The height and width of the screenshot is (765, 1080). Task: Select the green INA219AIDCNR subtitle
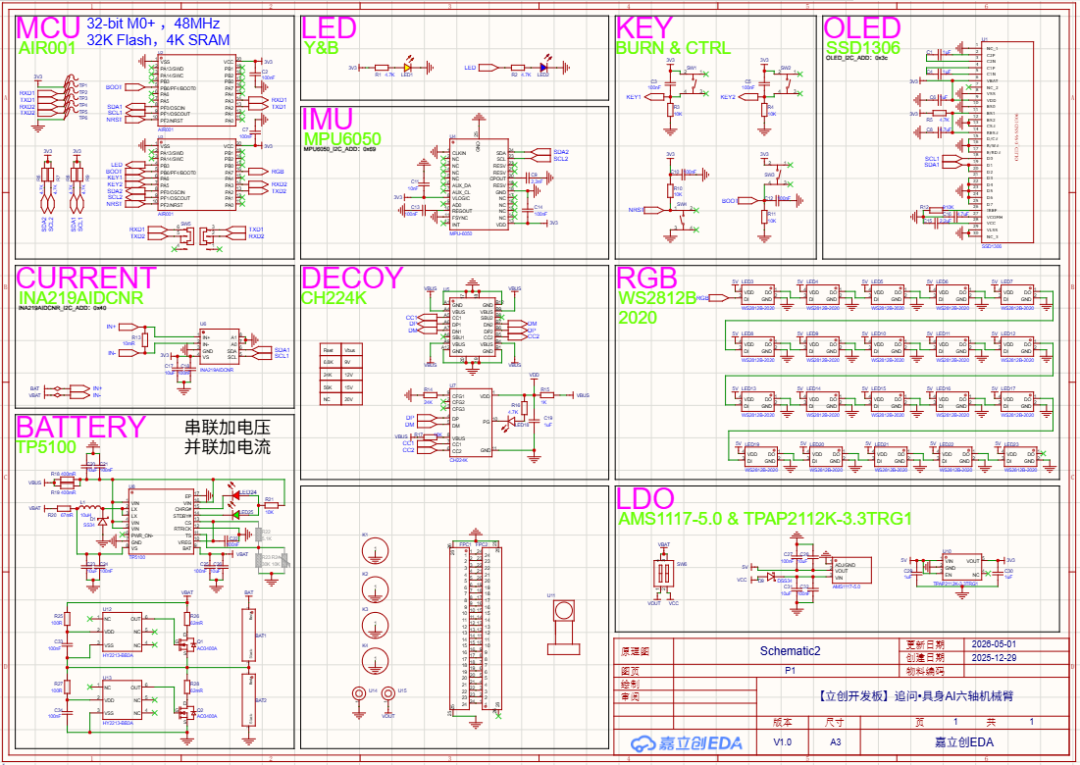pos(81,297)
